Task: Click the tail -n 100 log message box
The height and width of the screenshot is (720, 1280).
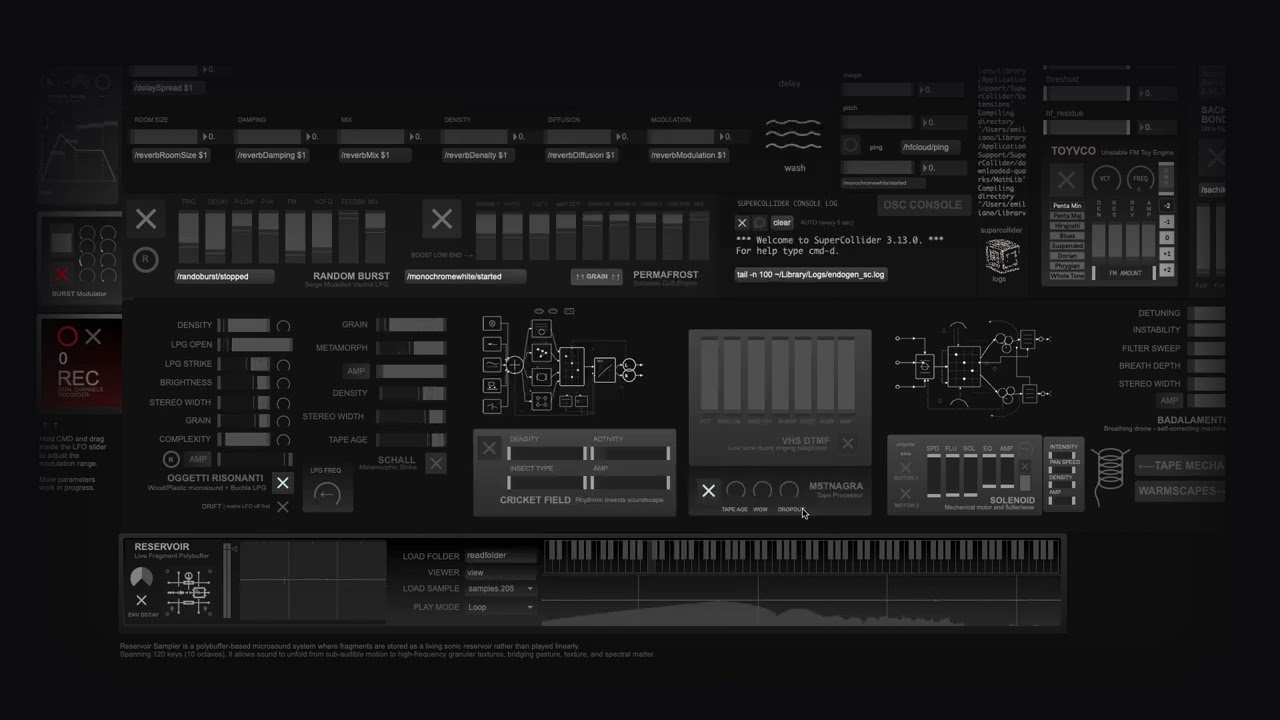Action: (811, 274)
